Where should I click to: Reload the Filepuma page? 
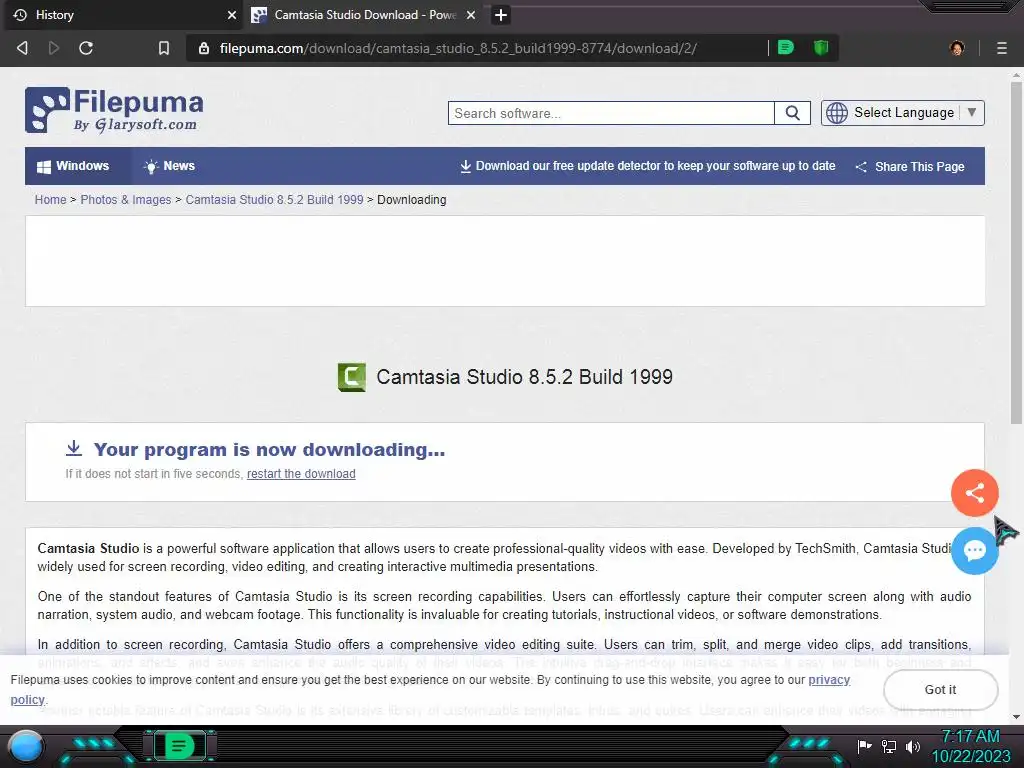point(86,48)
